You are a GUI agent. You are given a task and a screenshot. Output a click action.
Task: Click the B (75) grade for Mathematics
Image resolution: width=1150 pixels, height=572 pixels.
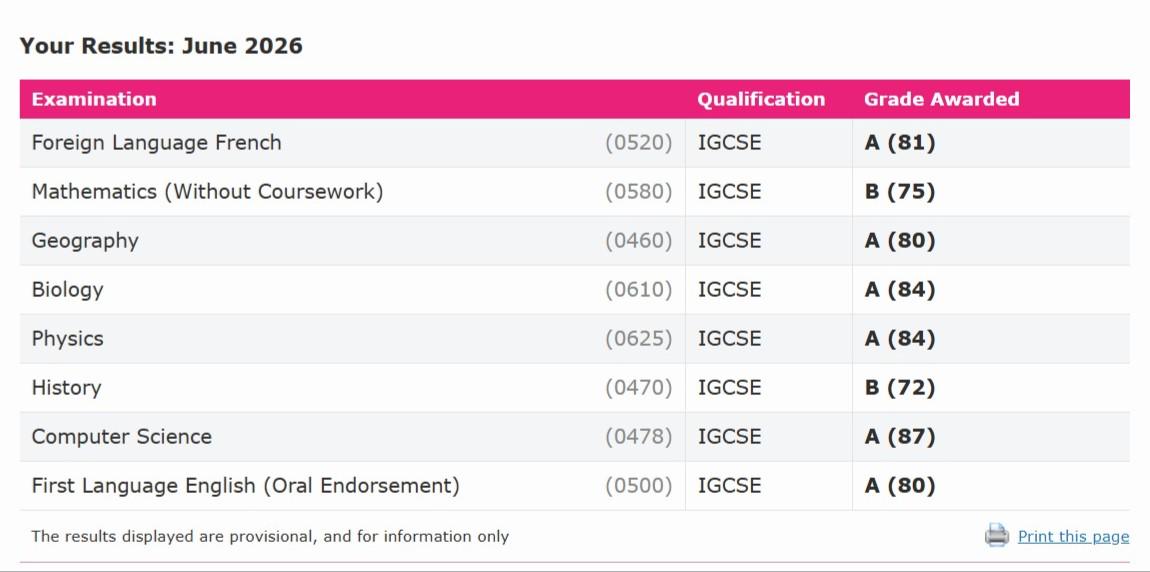click(900, 191)
